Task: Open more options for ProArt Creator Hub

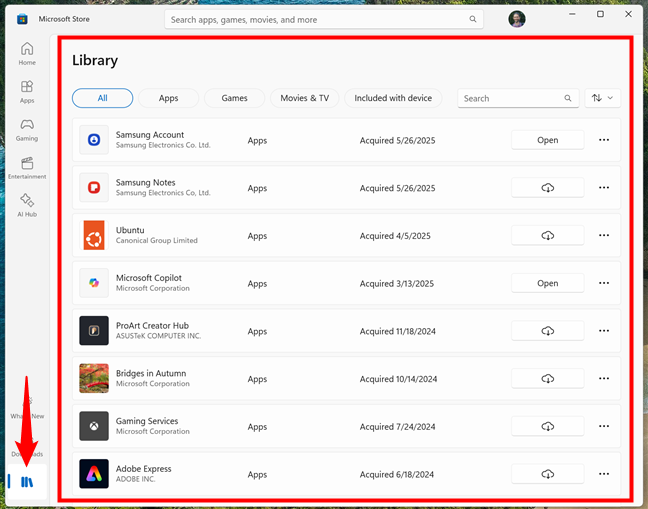Action: click(x=604, y=331)
